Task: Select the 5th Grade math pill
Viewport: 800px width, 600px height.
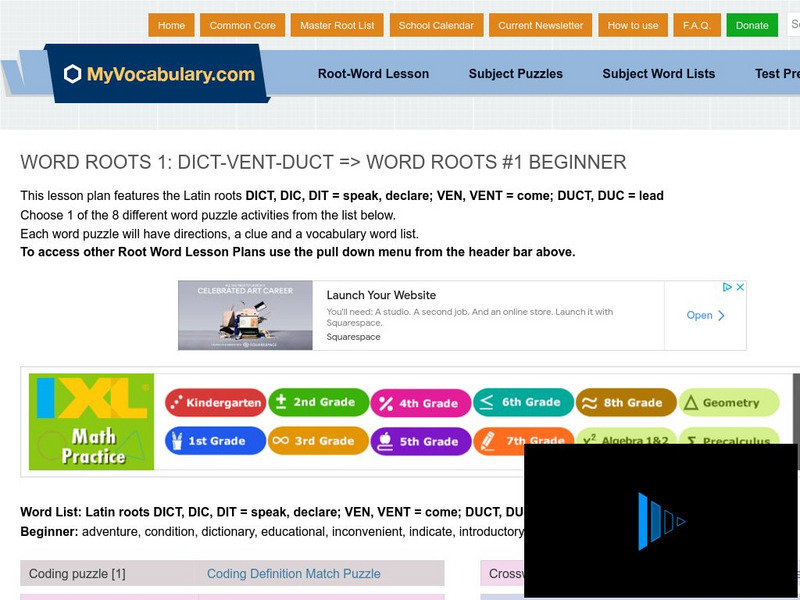Action: click(421, 441)
